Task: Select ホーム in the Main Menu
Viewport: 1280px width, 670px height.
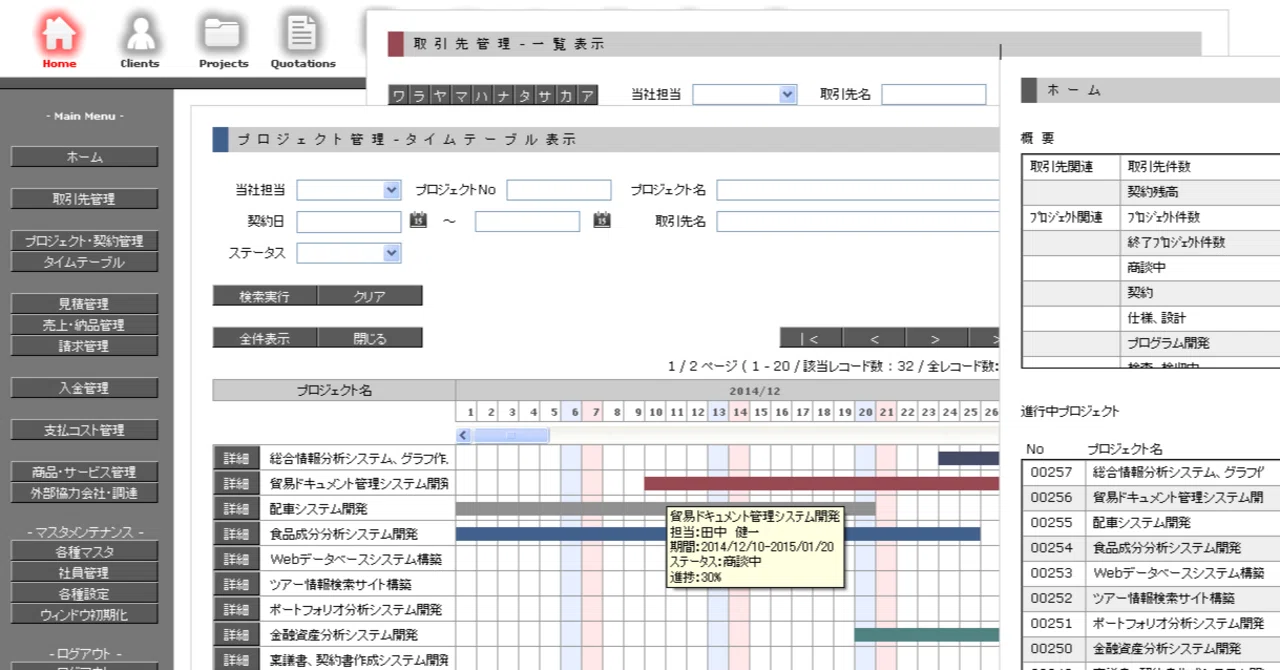Action: [85, 157]
